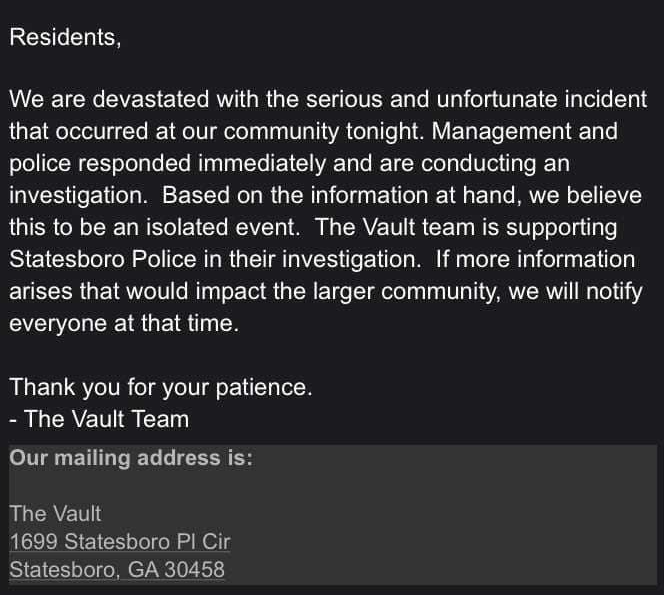Click the word 'Management' in the message

coord(501,132)
